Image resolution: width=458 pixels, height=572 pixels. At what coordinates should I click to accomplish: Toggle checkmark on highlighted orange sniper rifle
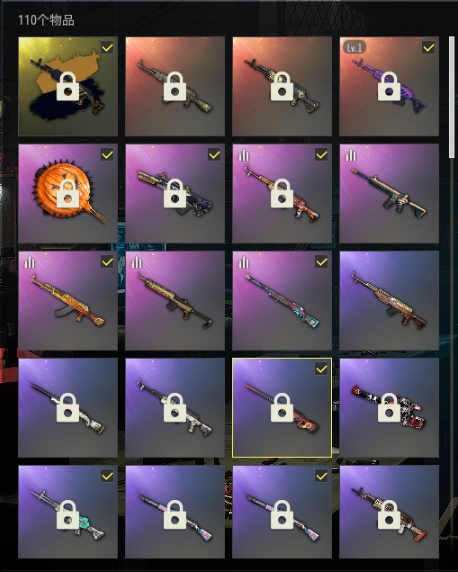coord(321,369)
